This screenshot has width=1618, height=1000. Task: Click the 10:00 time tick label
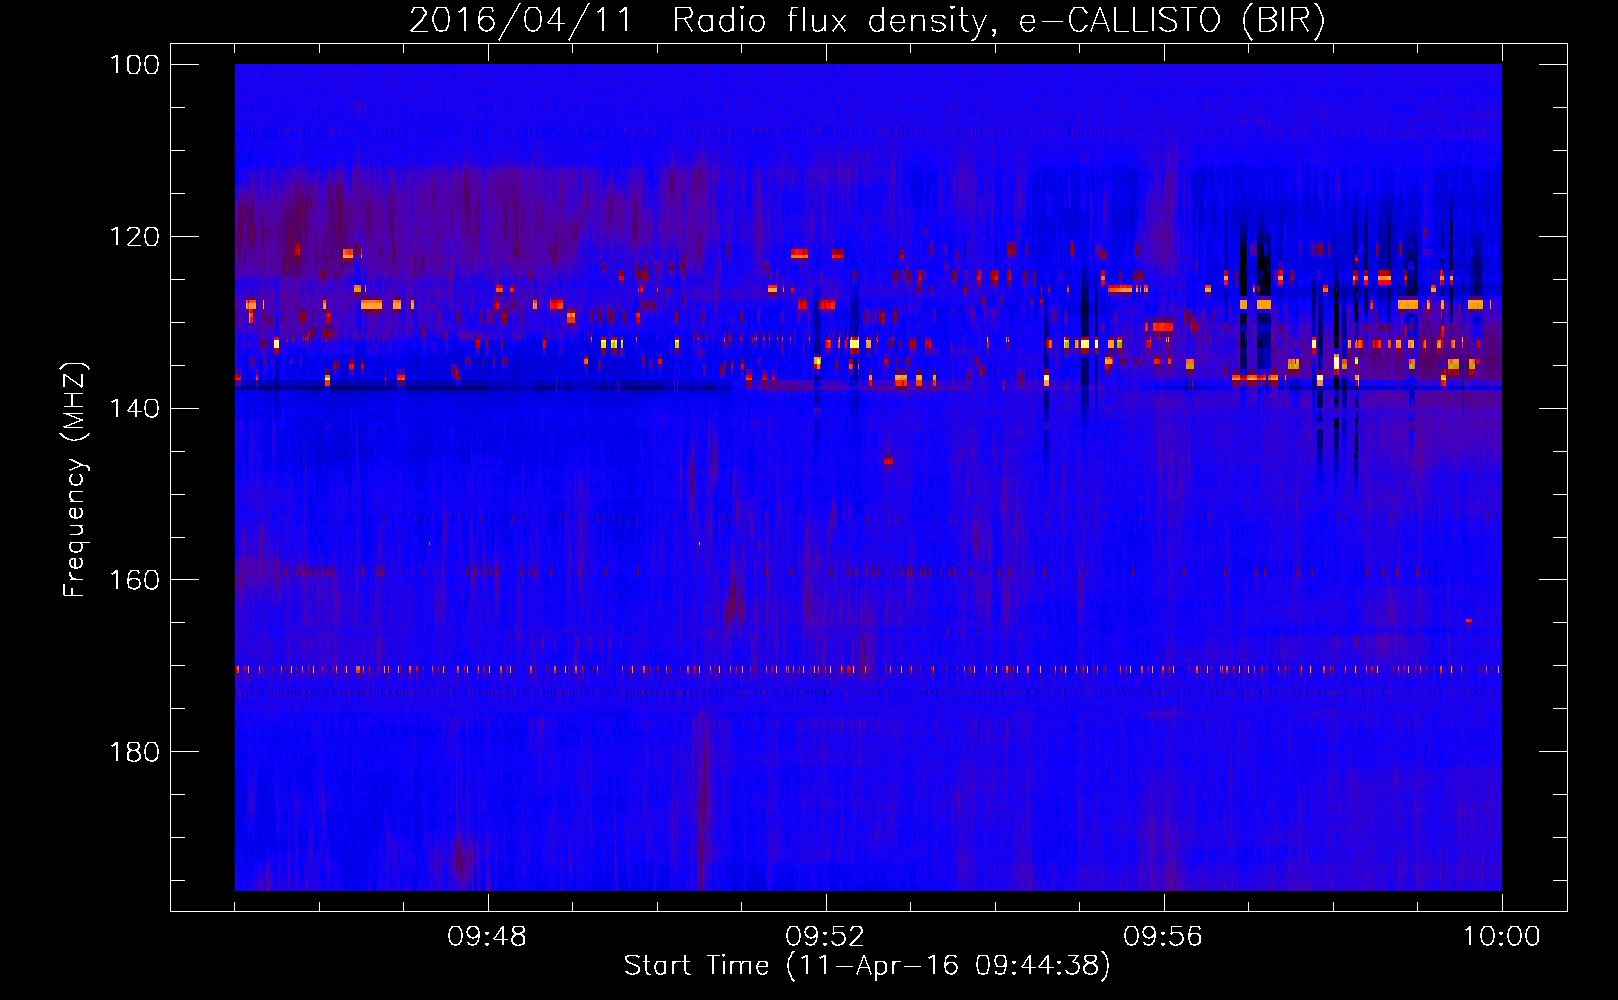click(1501, 937)
